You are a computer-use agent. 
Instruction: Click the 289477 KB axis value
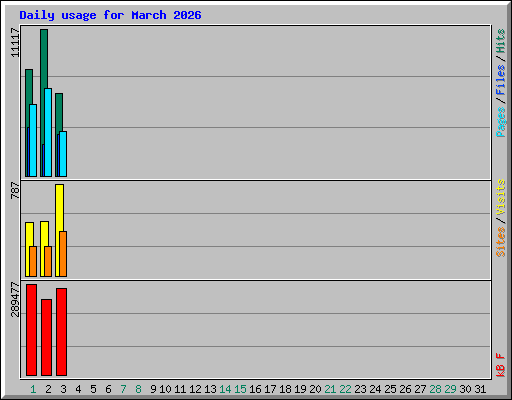coord(15,299)
